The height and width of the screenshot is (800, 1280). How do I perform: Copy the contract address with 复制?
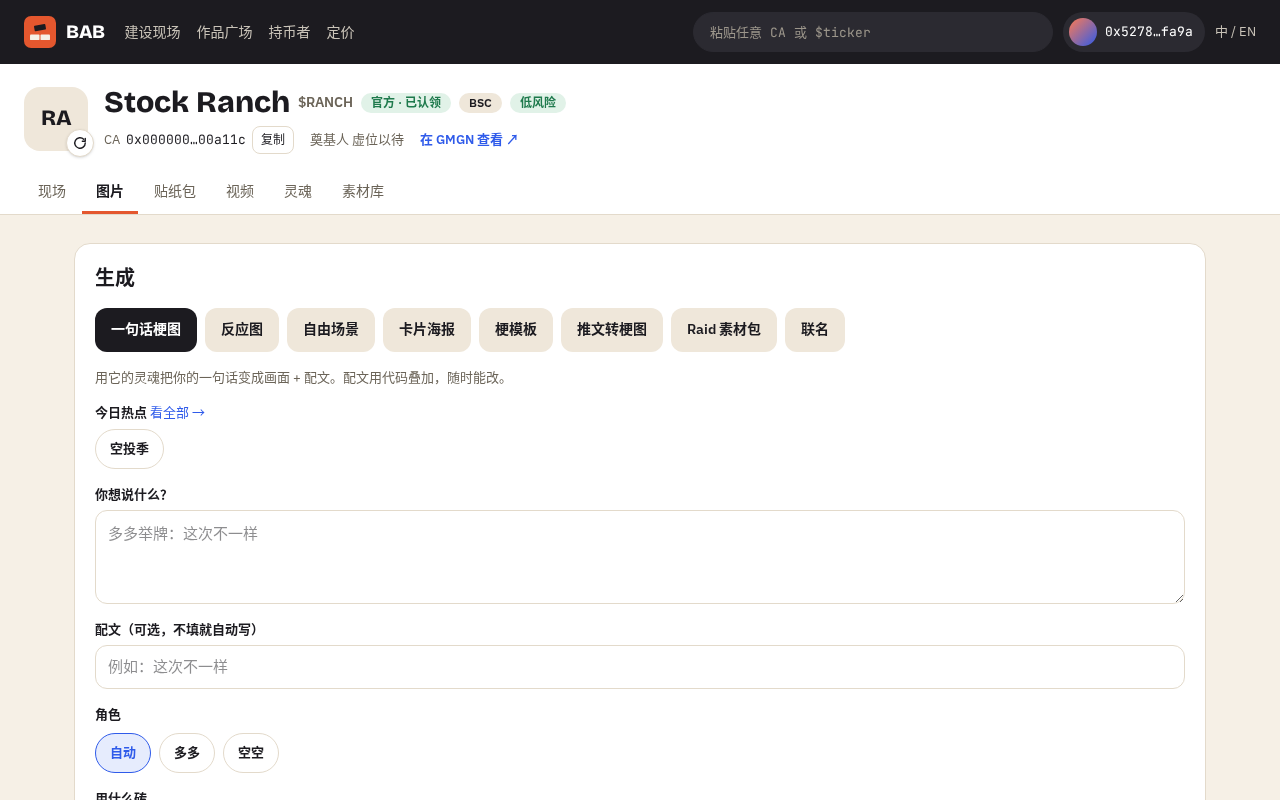273,140
